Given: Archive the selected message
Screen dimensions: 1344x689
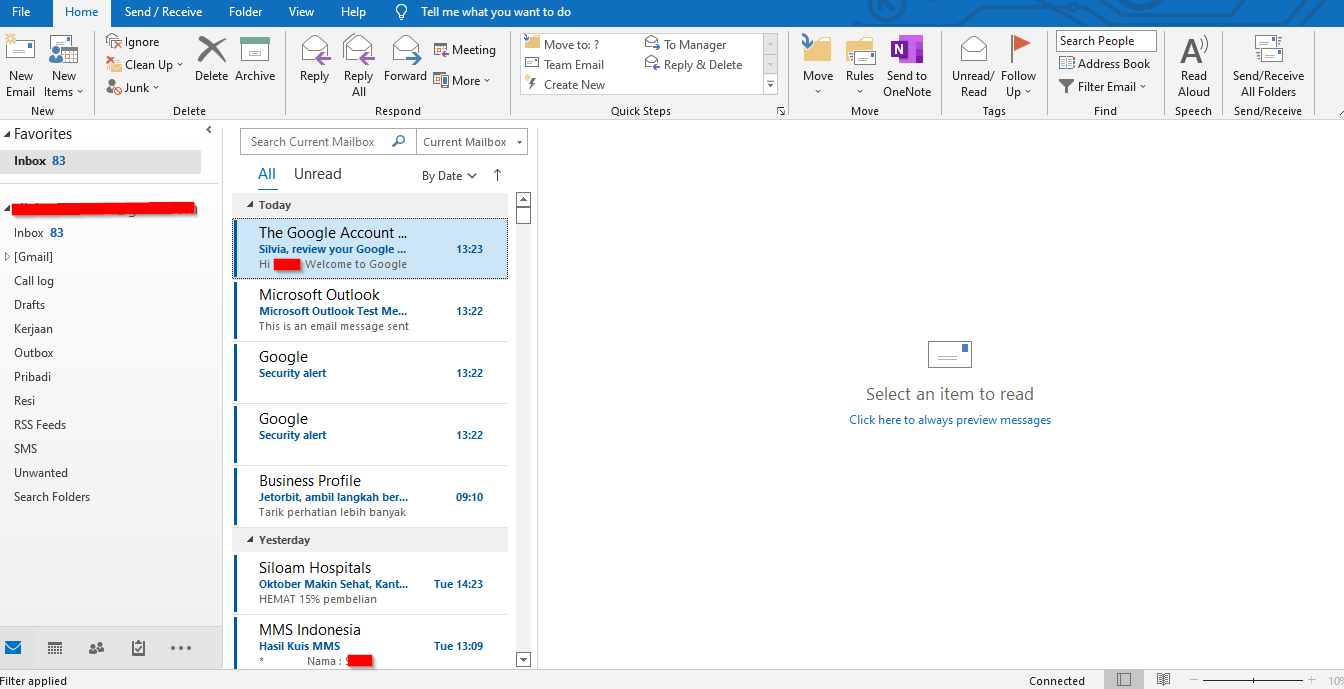Looking at the screenshot, I should [x=255, y=60].
